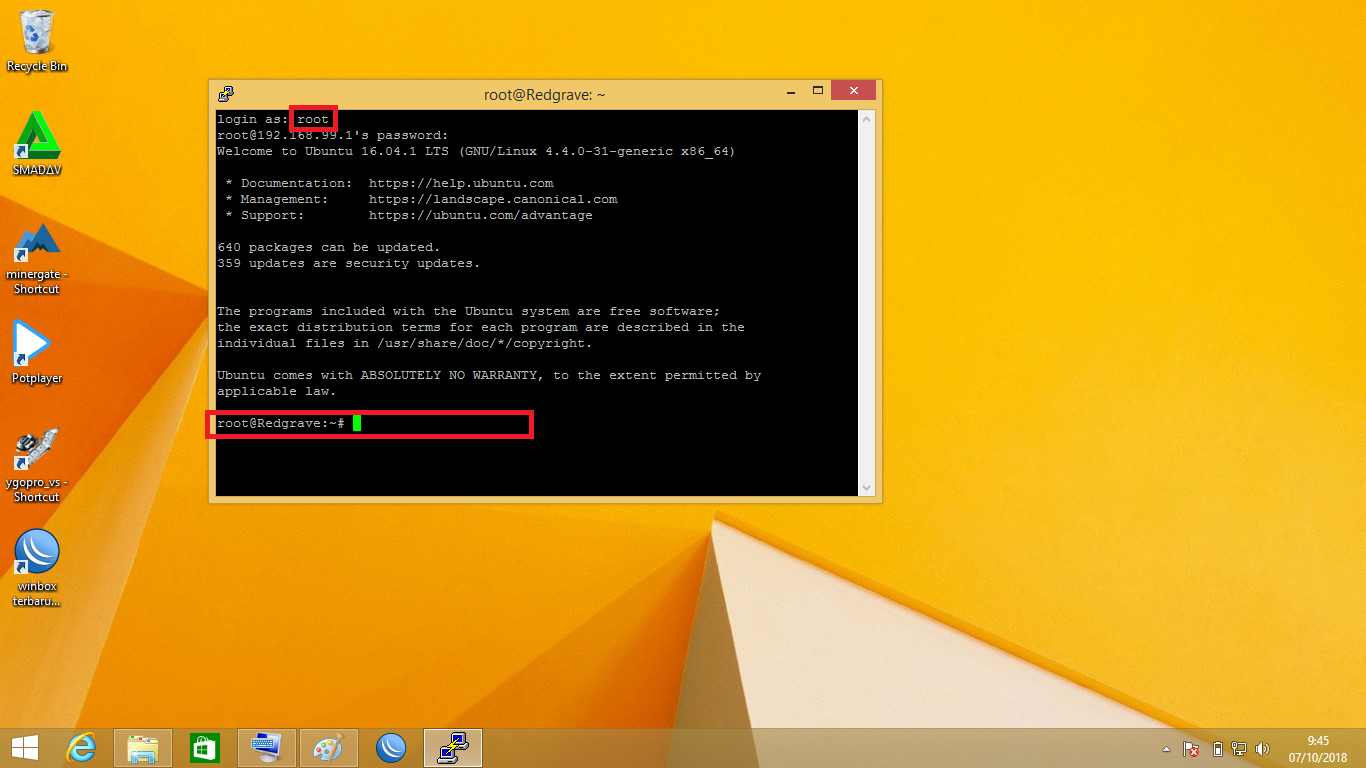The width and height of the screenshot is (1366, 768).
Task: Open the Action Center flag icon
Action: pos(1190,747)
